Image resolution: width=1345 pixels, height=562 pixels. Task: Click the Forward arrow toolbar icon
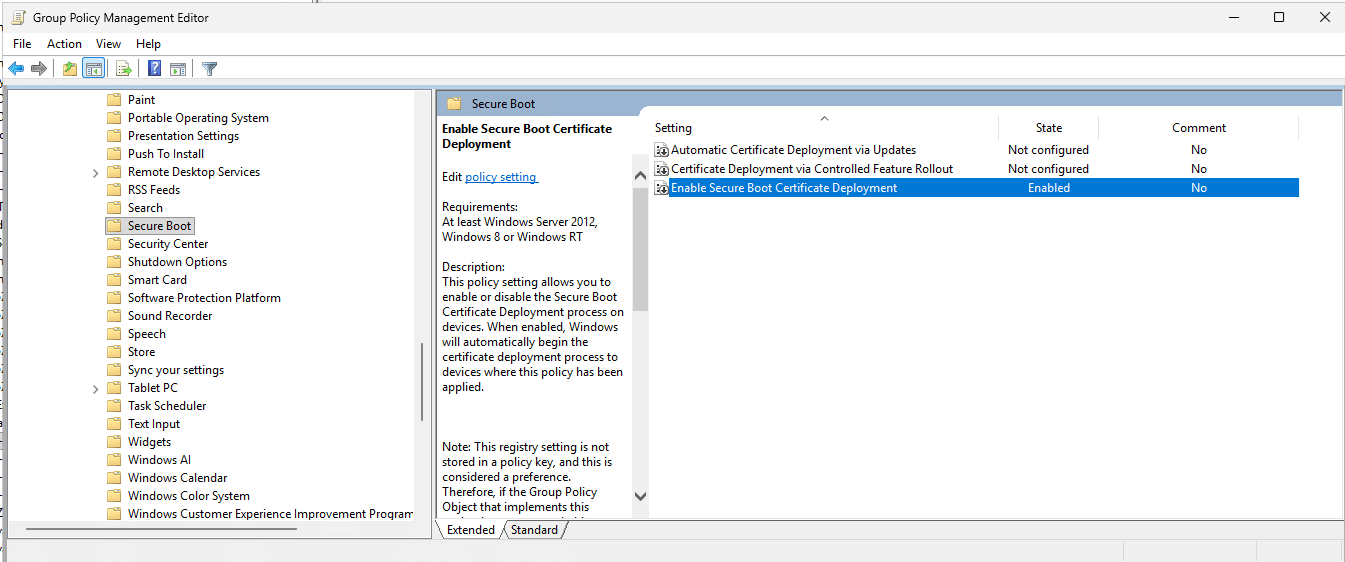click(39, 69)
